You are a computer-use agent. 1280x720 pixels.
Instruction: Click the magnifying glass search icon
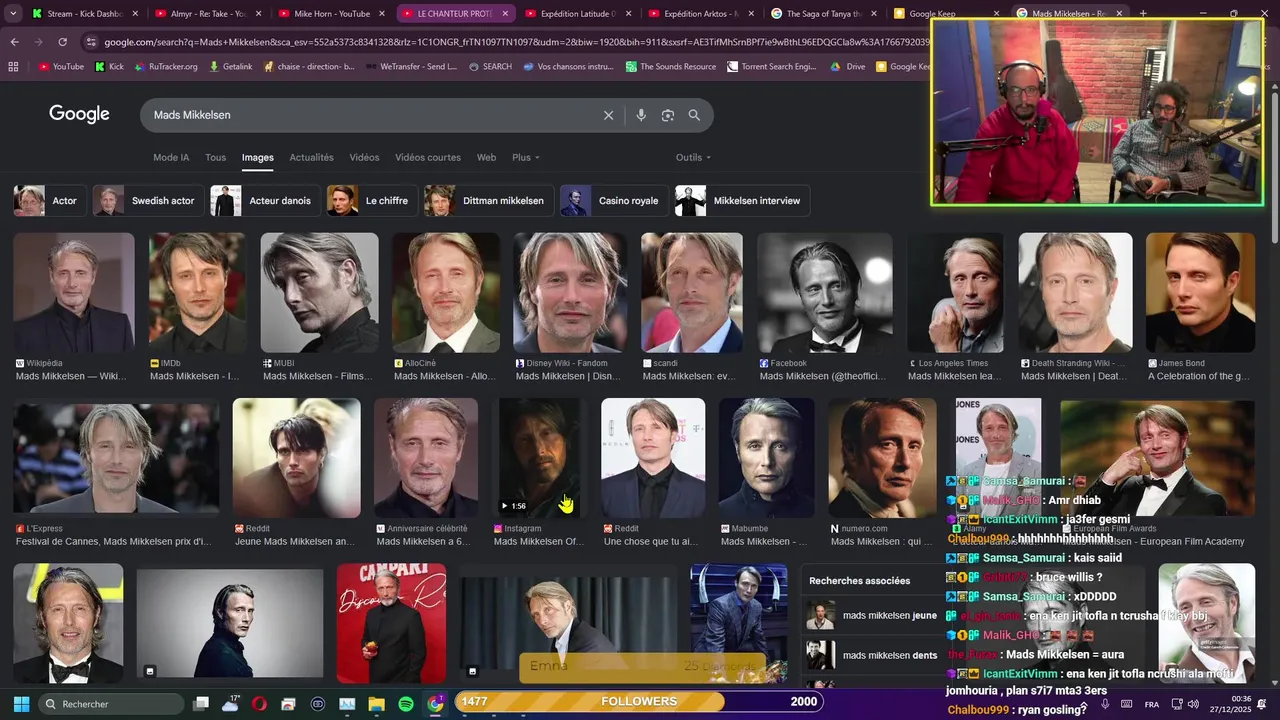694,115
